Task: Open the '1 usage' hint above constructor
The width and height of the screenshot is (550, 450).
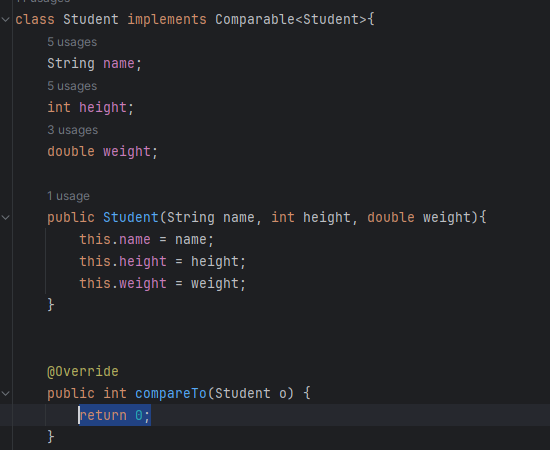Action: pyautogui.click(x=68, y=196)
